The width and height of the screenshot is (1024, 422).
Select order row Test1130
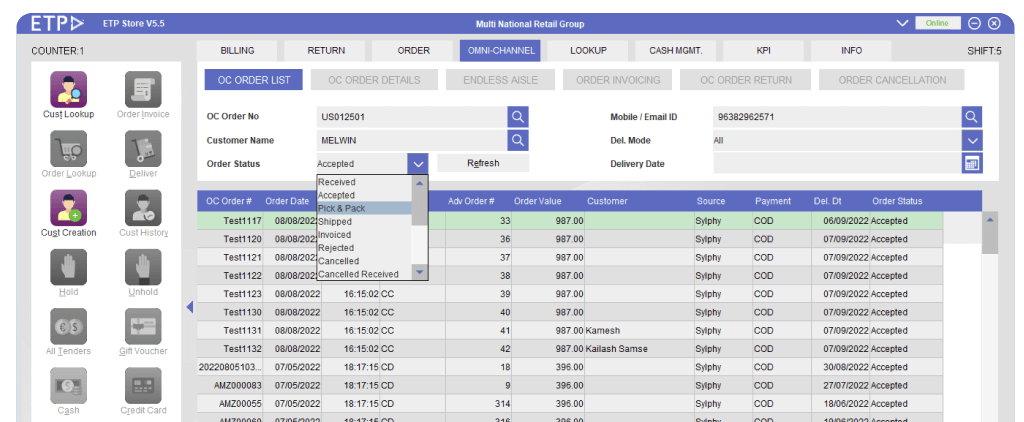(x=570, y=312)
